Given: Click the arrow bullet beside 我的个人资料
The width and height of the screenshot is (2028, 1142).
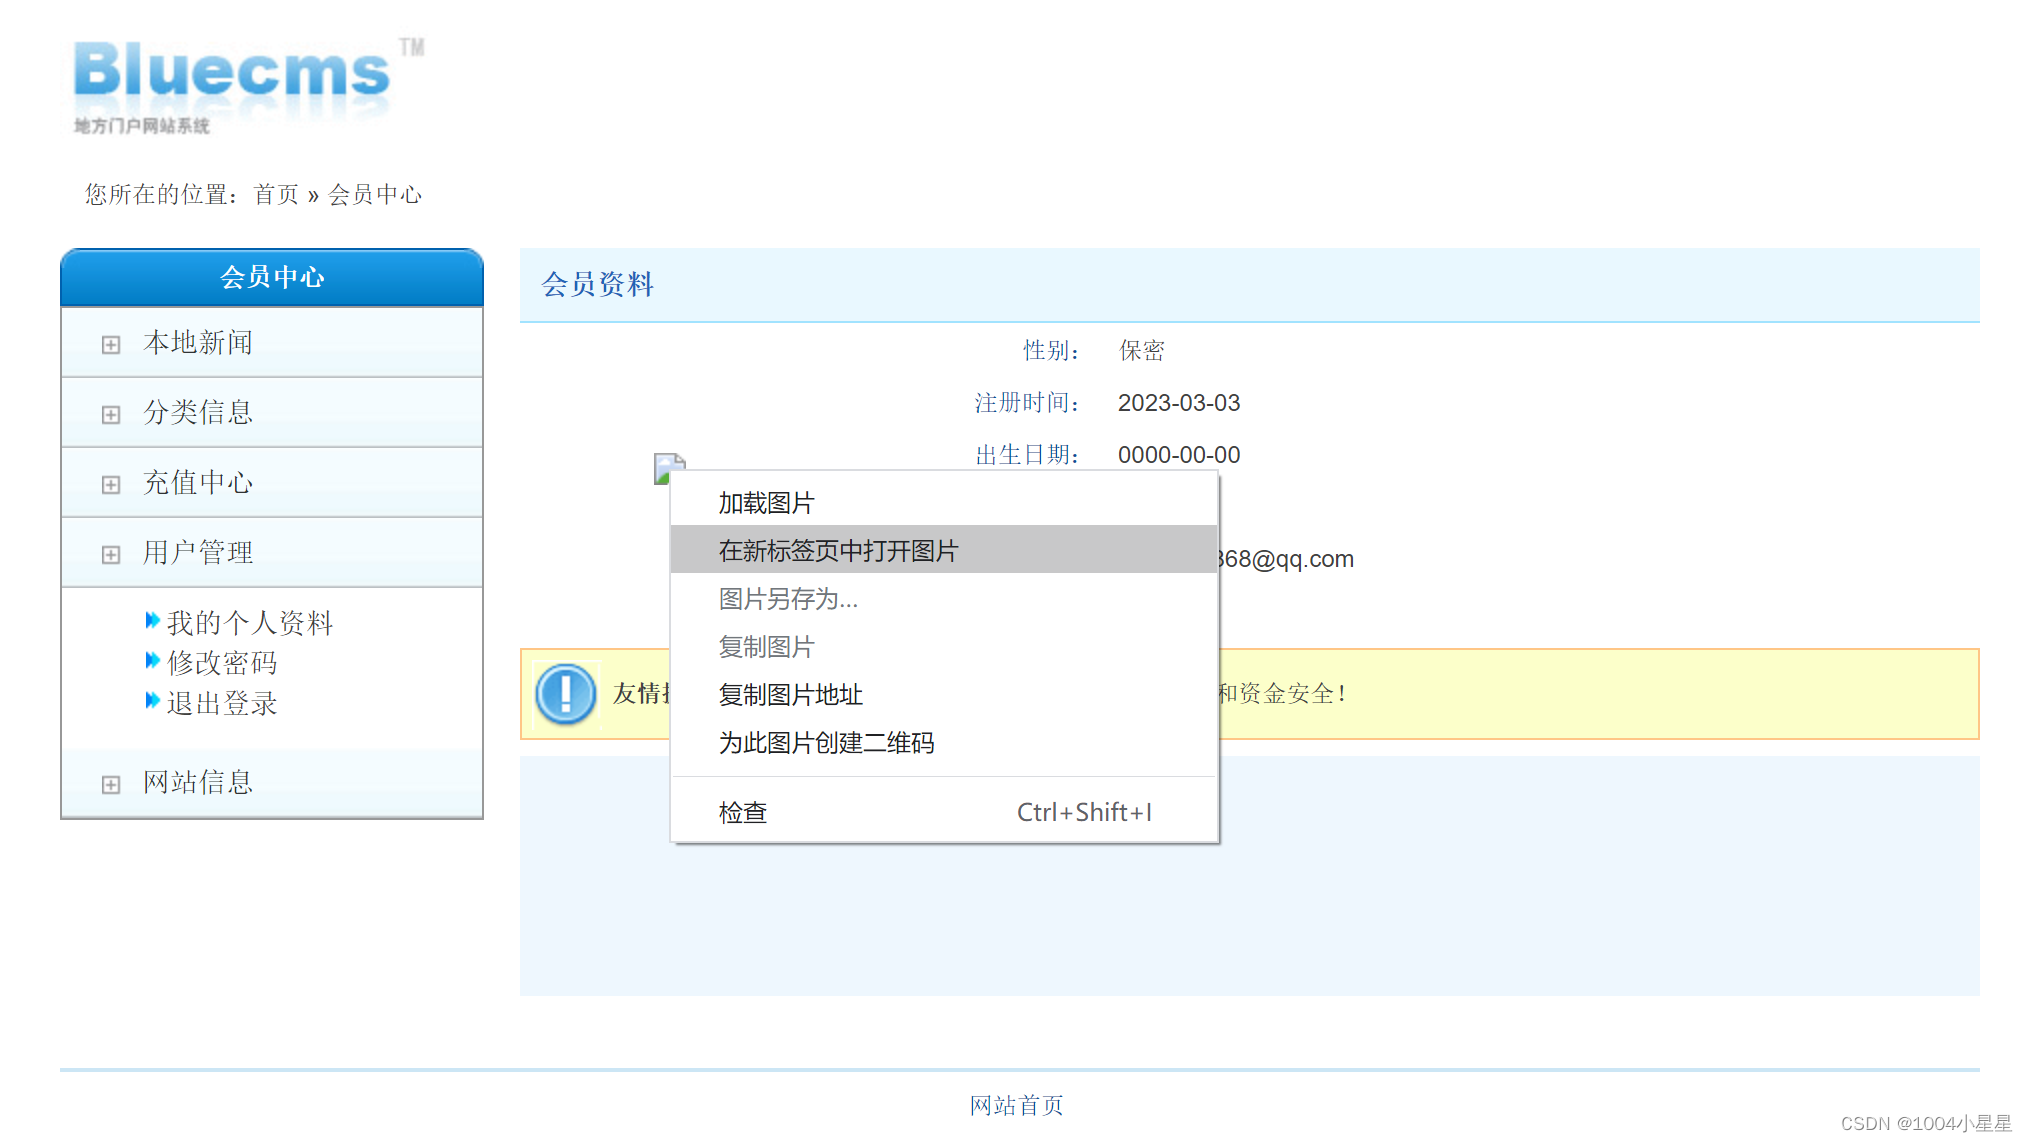Looking at the screenshot, I should click(152, 620).
